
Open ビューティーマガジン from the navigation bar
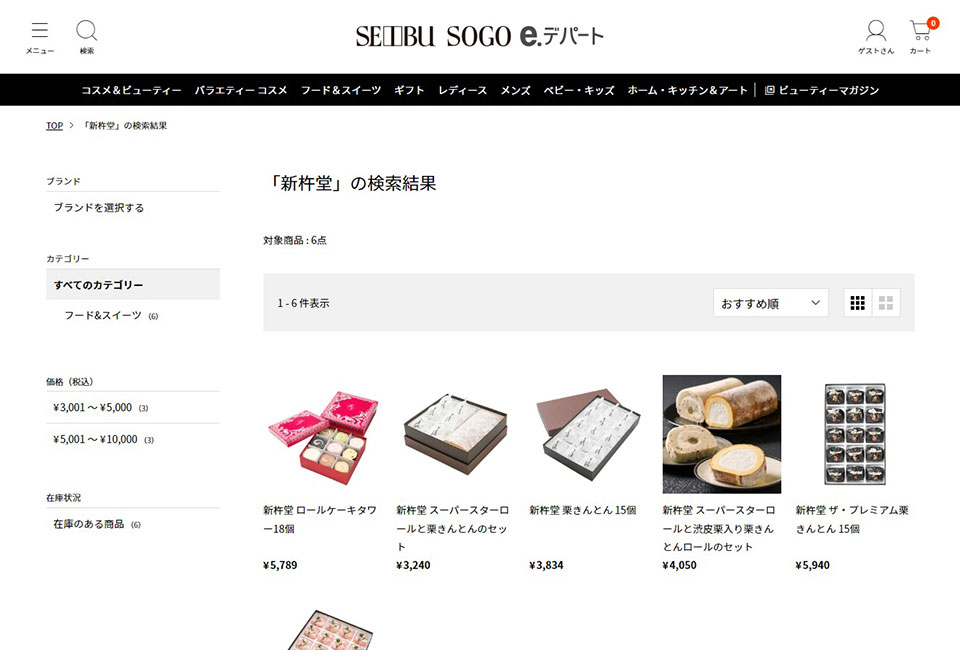pos(822,90)
